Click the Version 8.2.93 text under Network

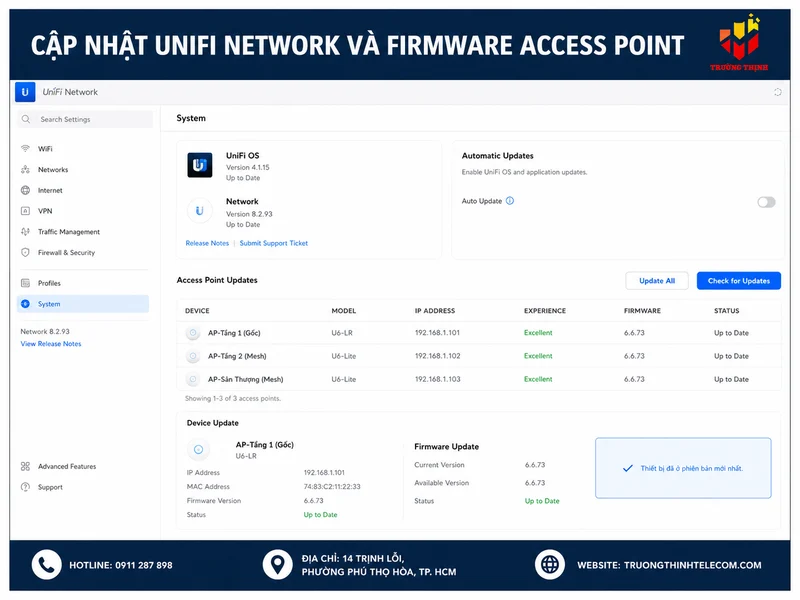click(x=249, y=214)
